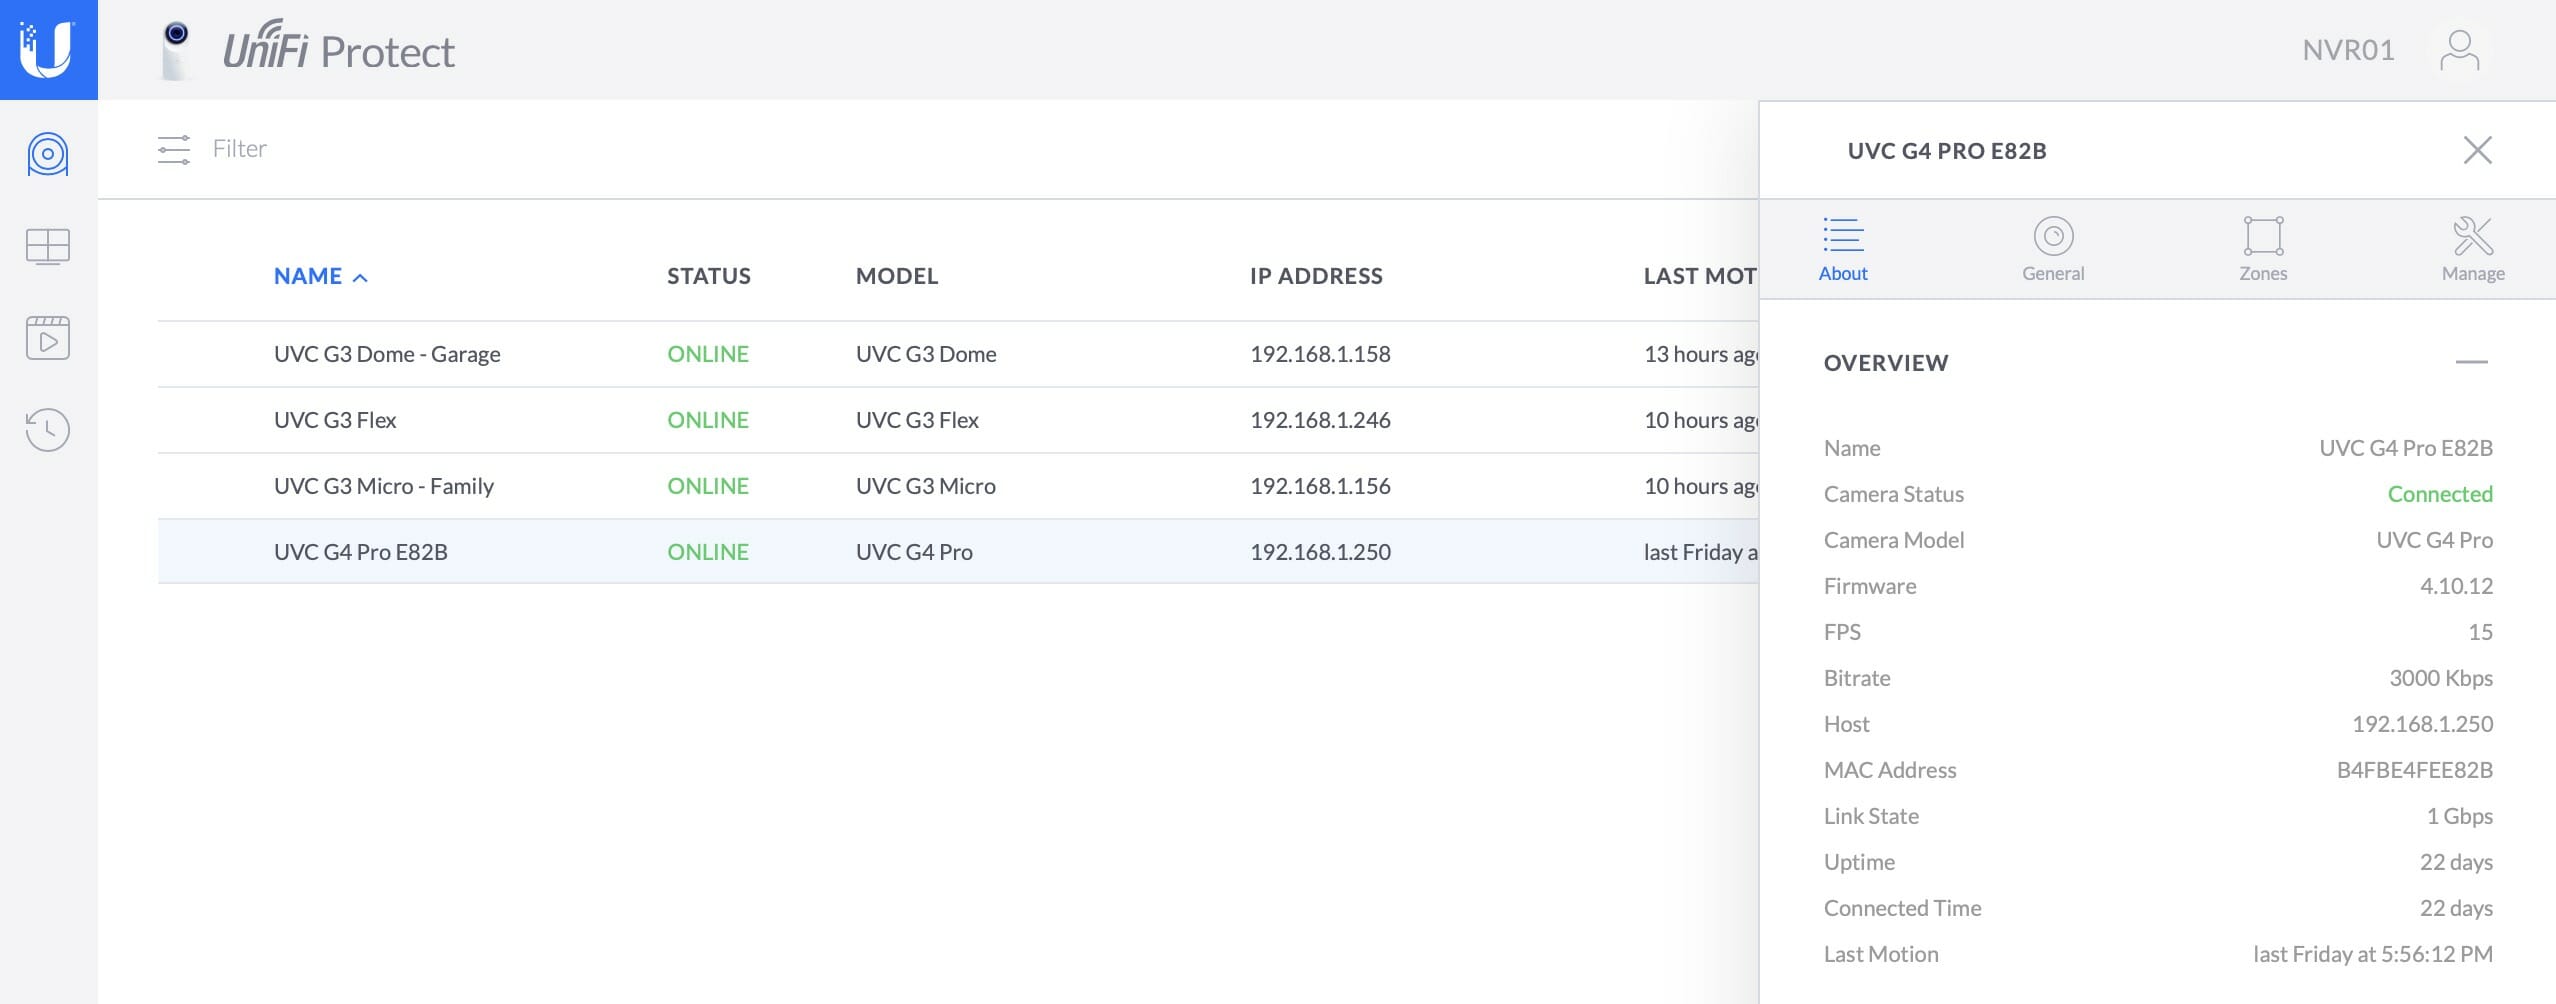Screen dimensions: 2556x1004
Task: Open the Live View grid icon
Action: point(48,246)
